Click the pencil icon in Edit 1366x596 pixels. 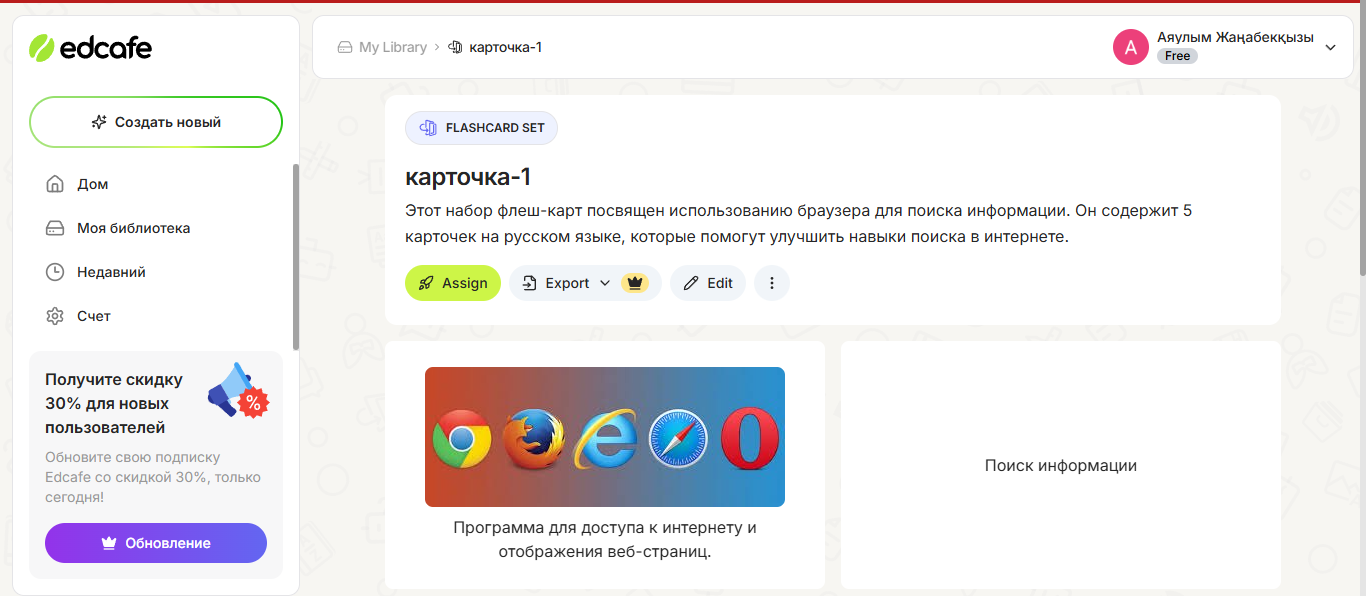[x=691, y=283]
